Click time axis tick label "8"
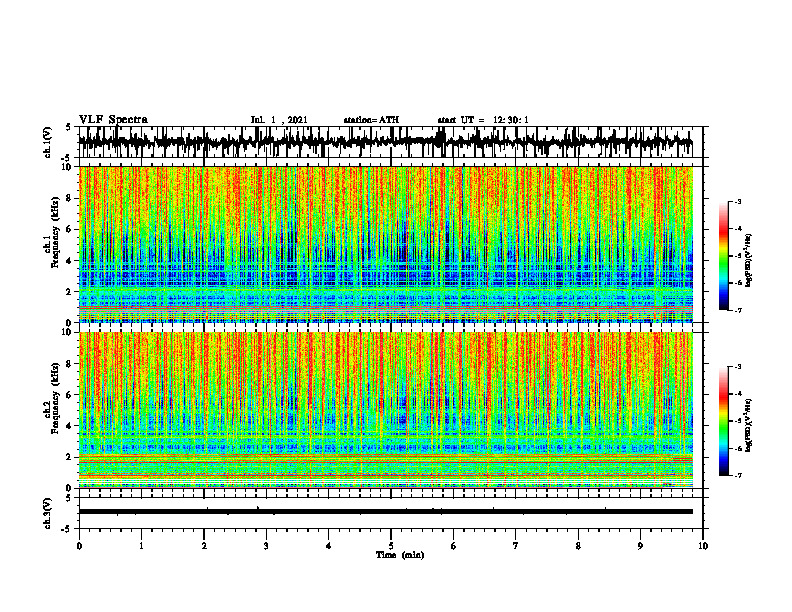The image size is (792, 612). 578,546
